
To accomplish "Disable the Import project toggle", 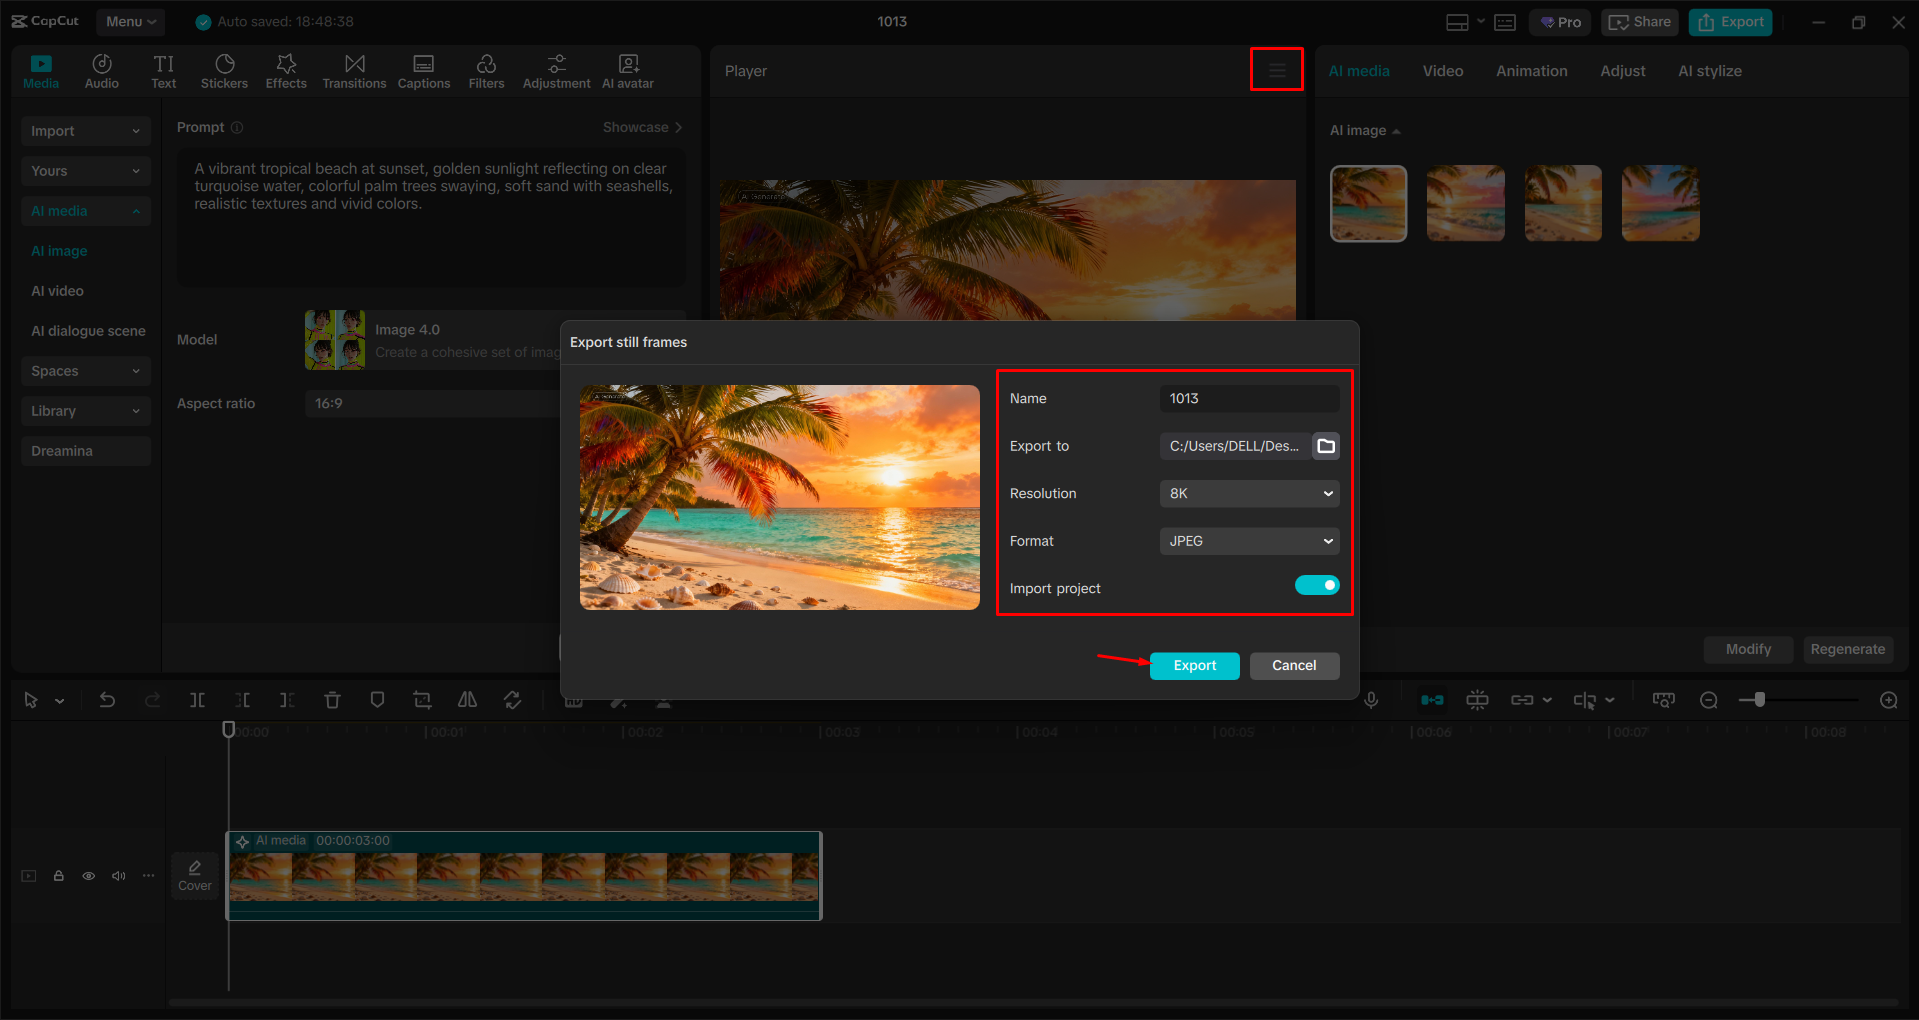I will pos(1317,585).
